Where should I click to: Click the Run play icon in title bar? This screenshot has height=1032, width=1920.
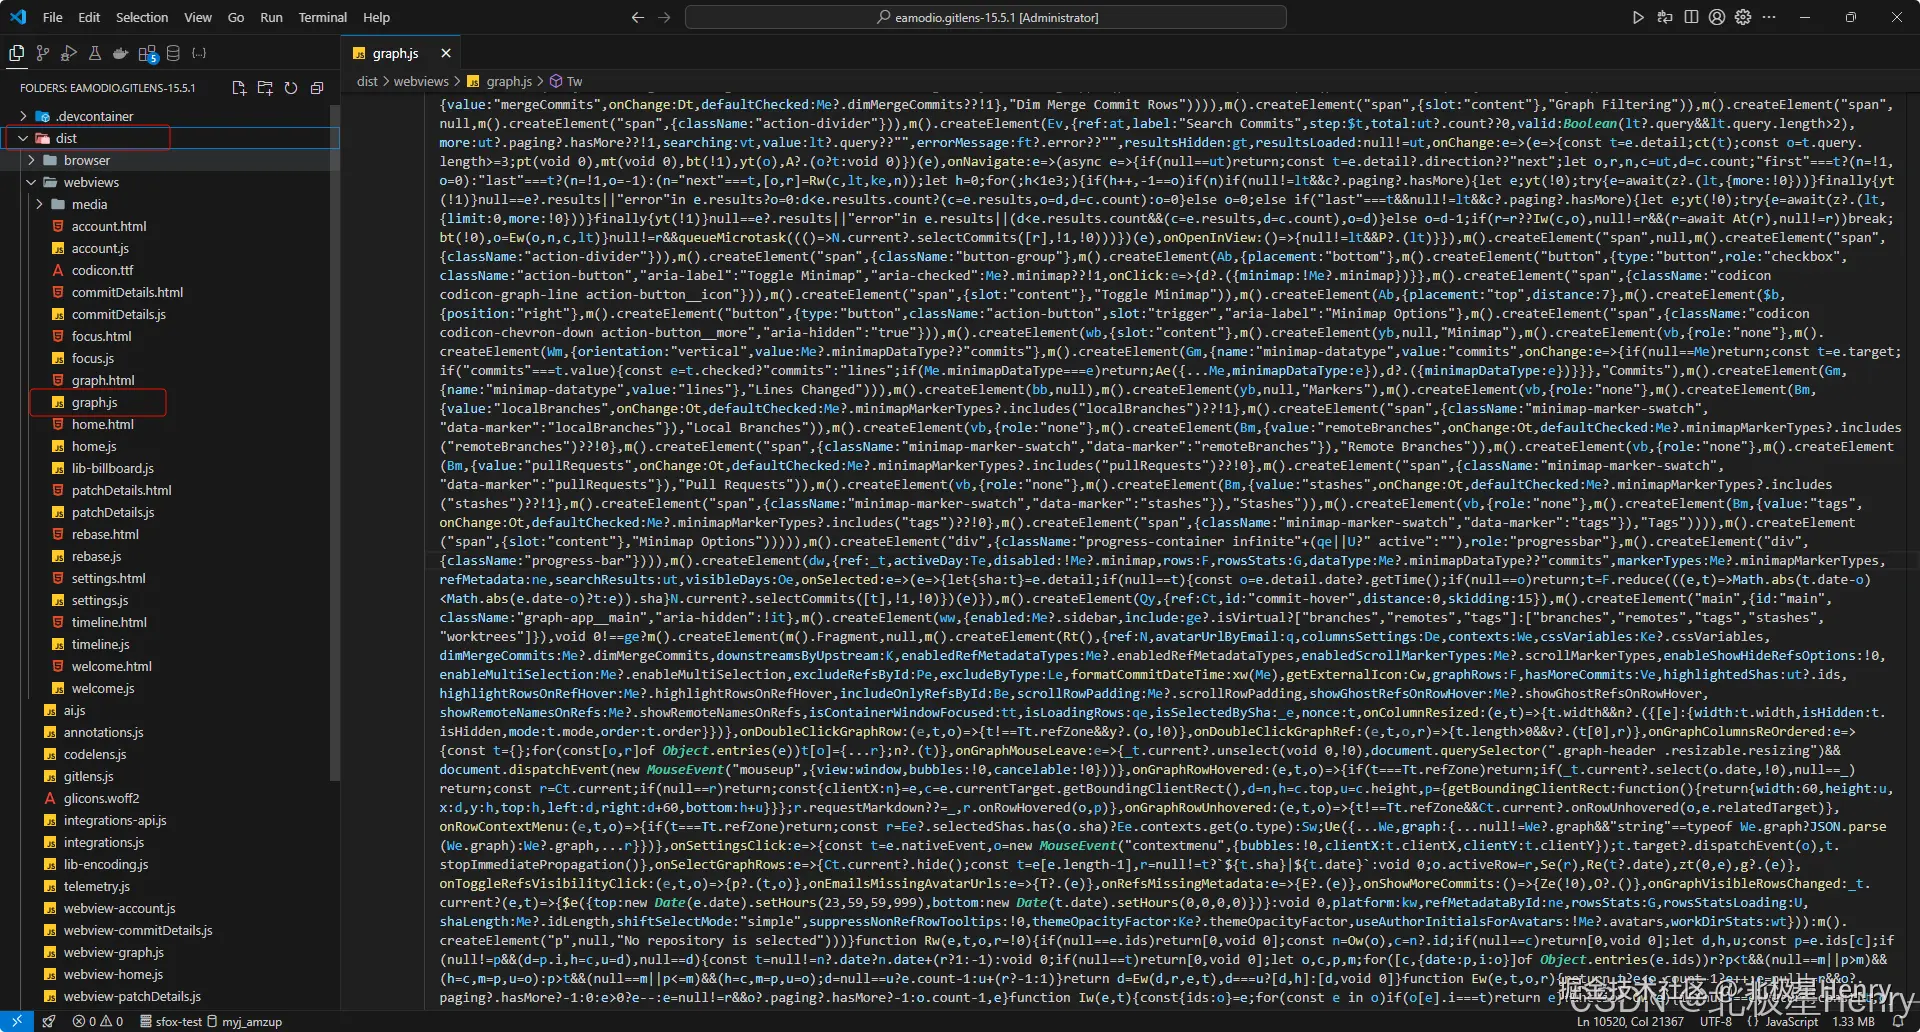pos(1638,17)
